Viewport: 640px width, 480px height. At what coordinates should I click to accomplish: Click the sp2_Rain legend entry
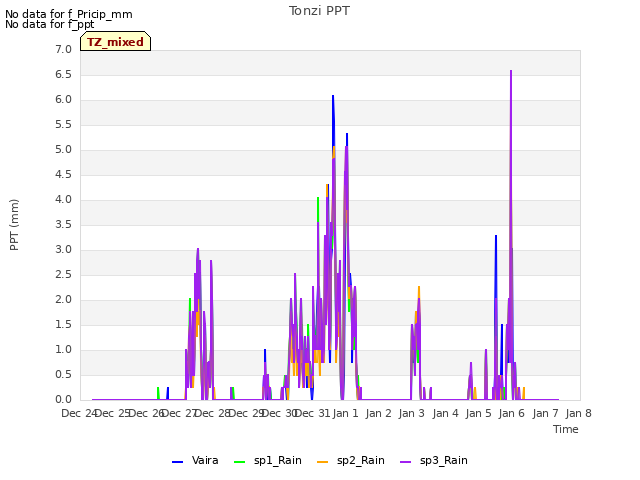[x=351, y=461]
